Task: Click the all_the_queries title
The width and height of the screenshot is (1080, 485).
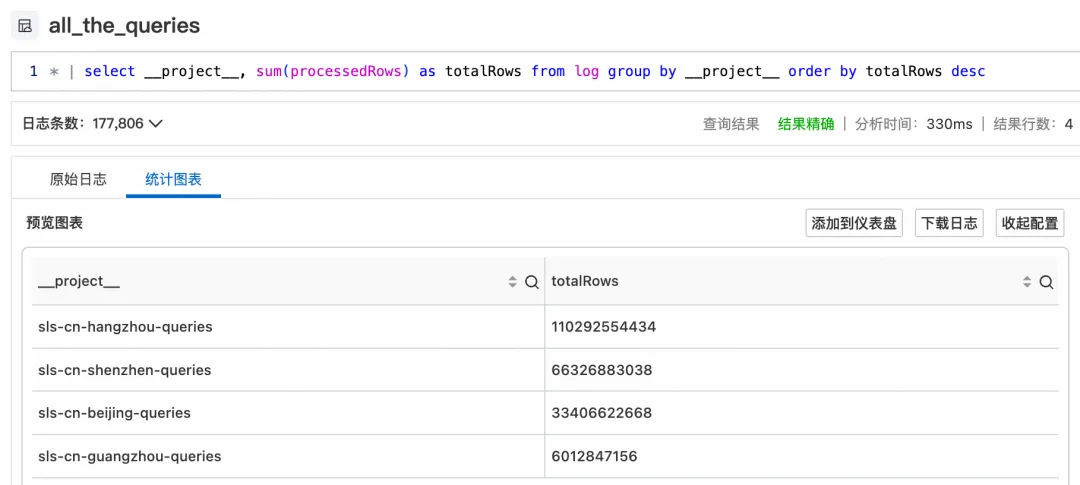Action: (x=124, y=26)
